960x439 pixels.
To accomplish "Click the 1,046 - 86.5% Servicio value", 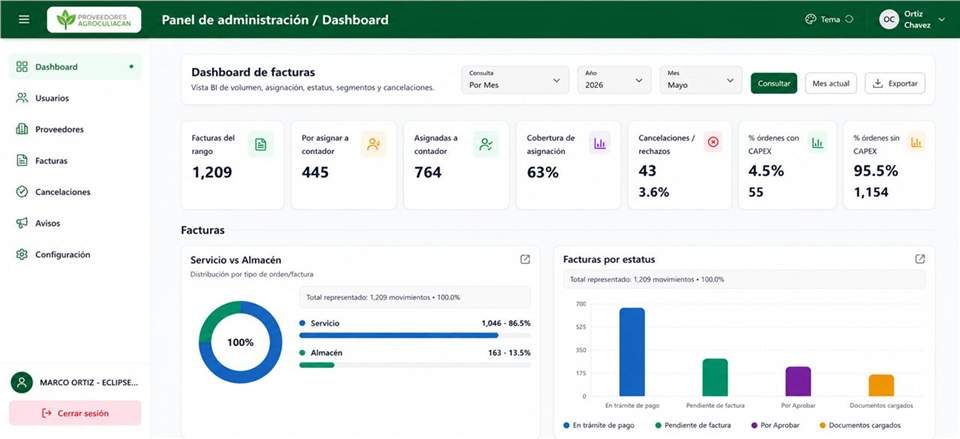I will pos(506,323).
